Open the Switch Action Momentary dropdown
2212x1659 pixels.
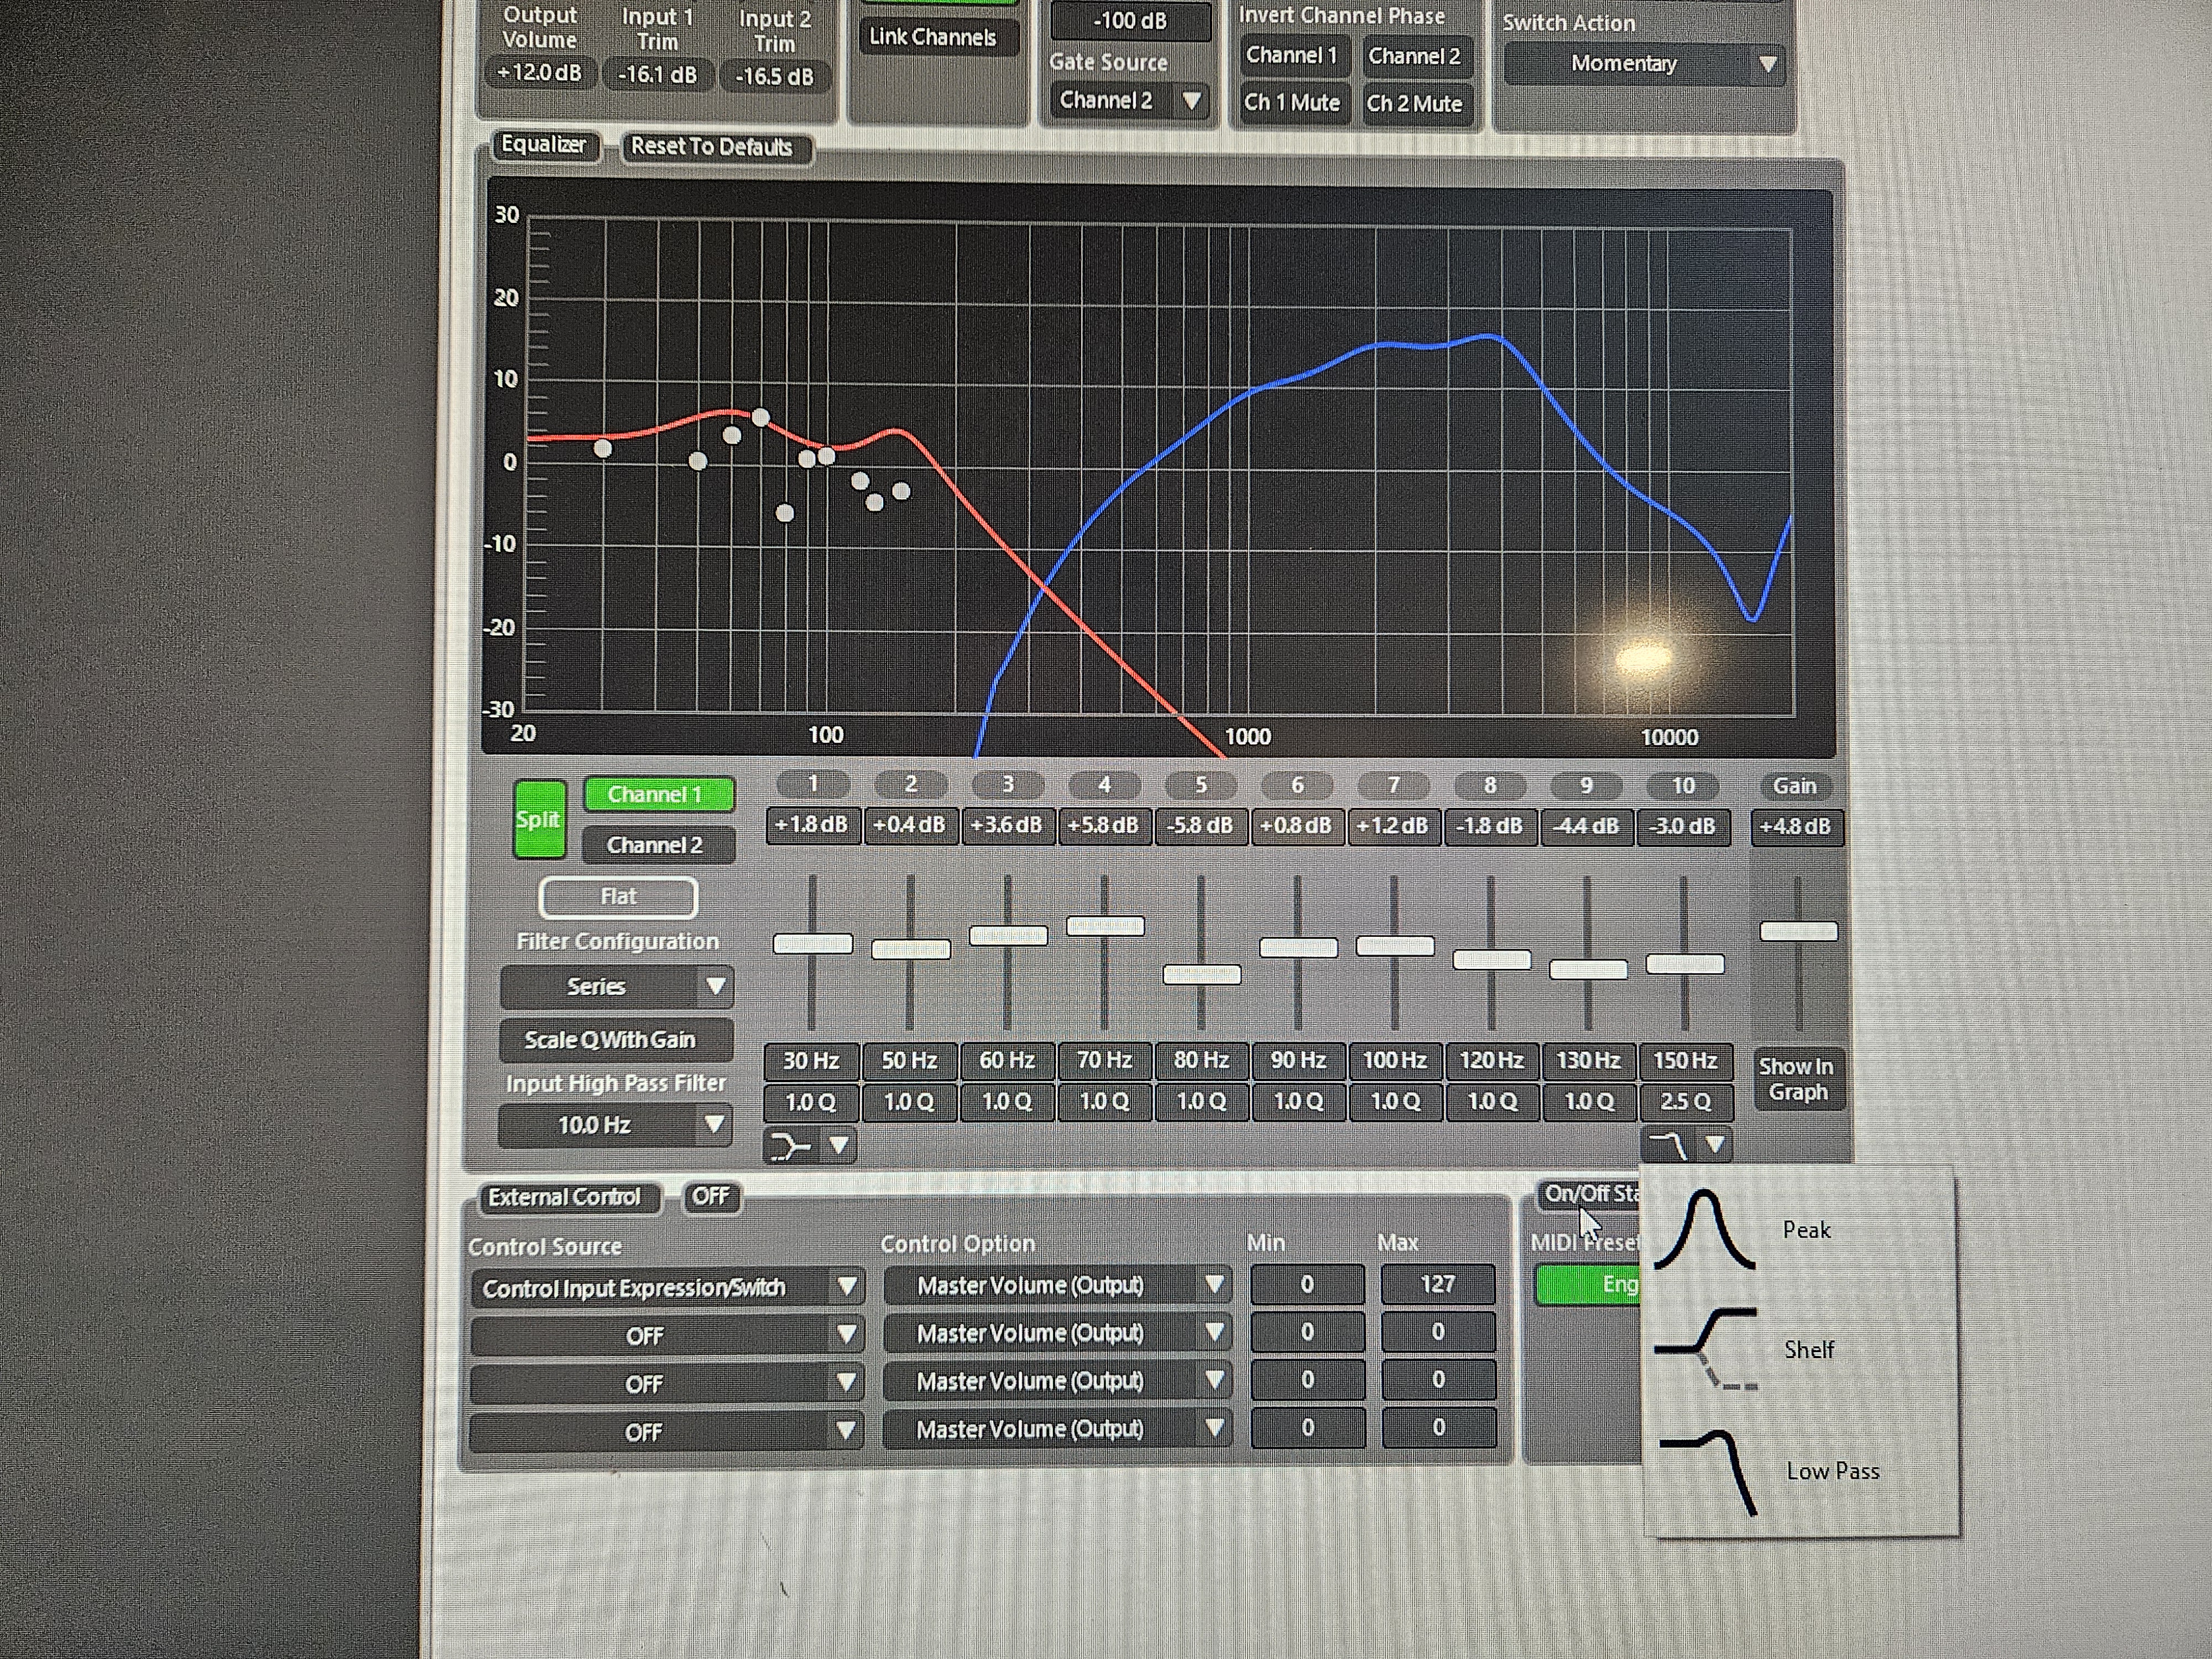click(x=1643, y=64)
